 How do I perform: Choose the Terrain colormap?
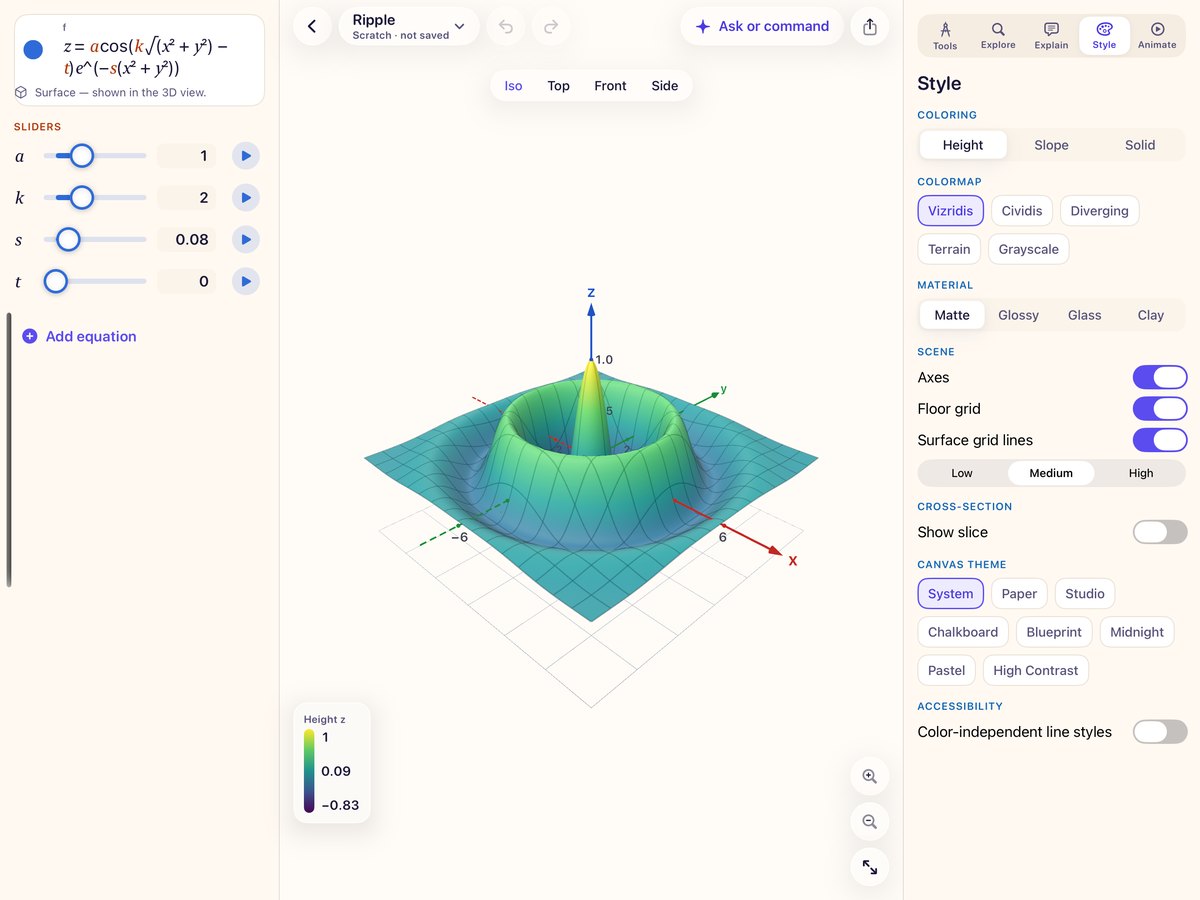tap(949, 249)
